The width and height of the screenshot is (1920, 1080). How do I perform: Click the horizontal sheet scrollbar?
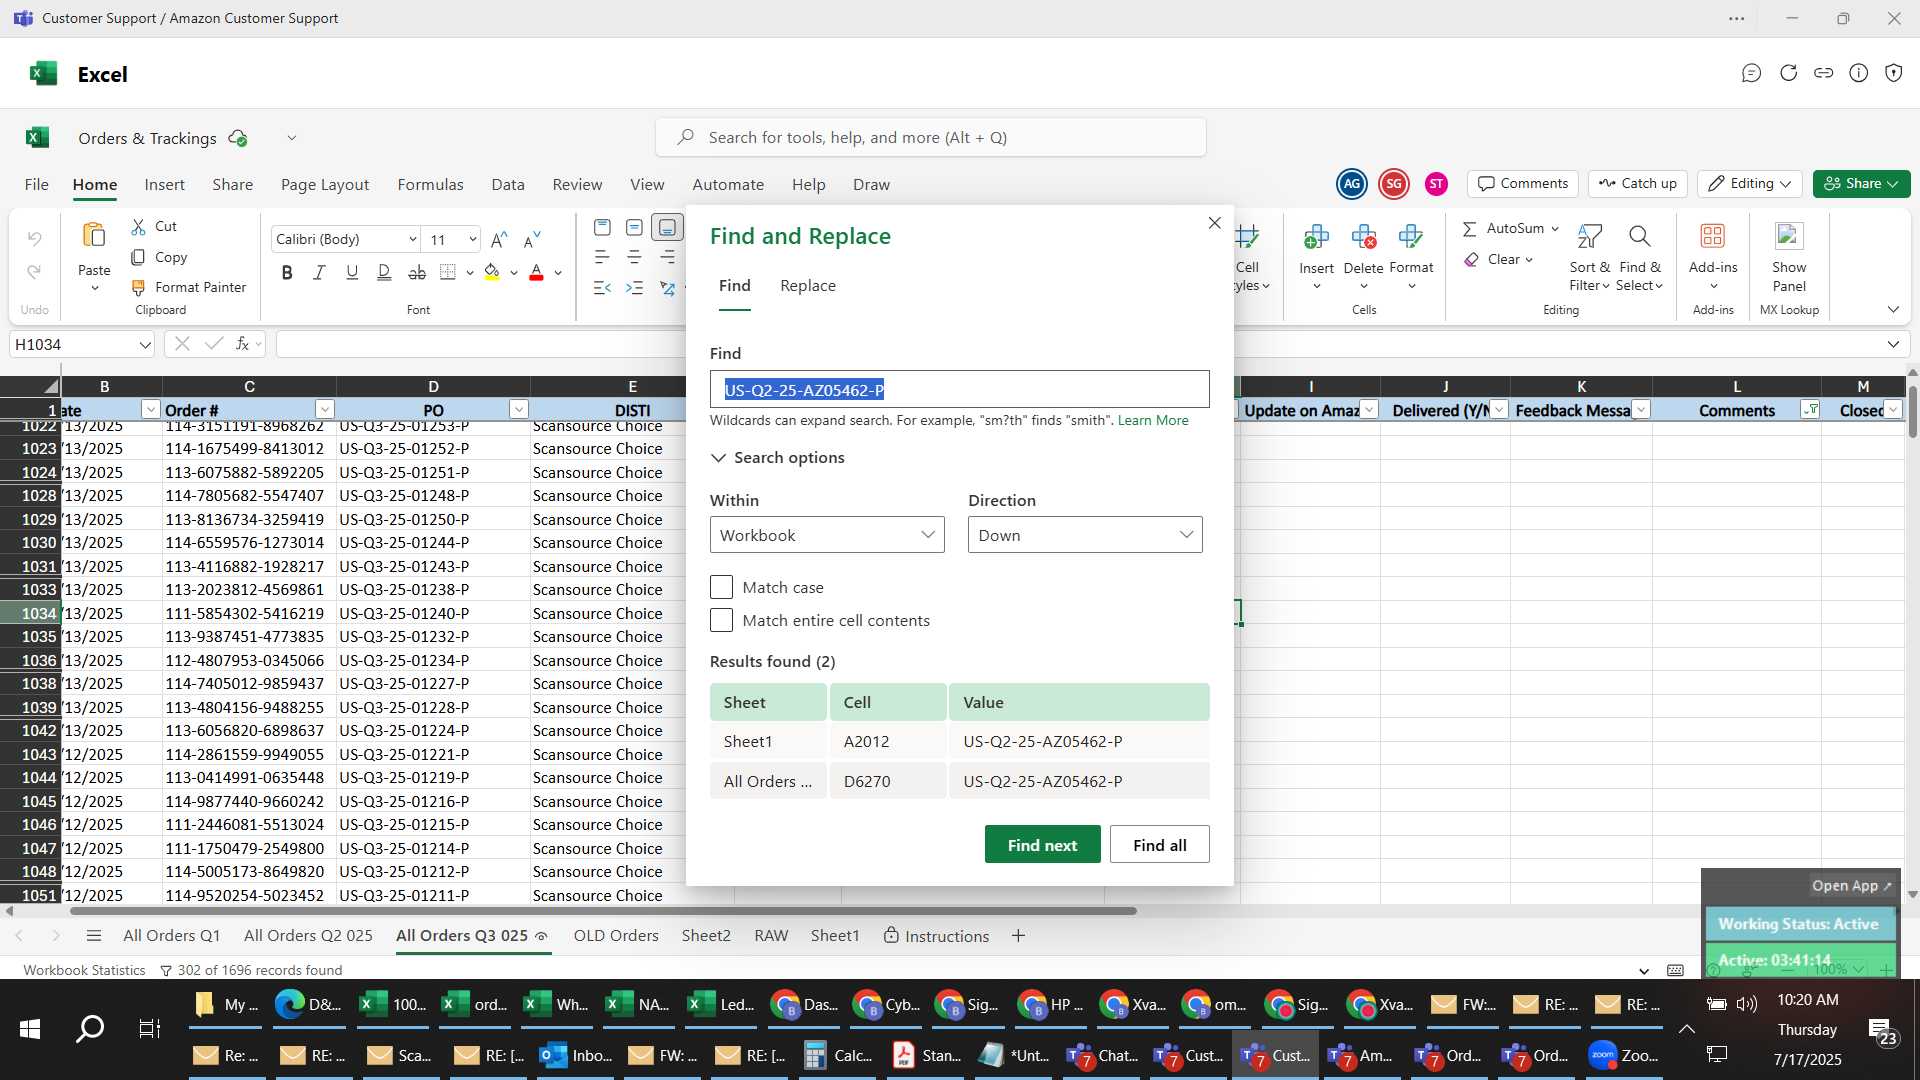[603, 911]
